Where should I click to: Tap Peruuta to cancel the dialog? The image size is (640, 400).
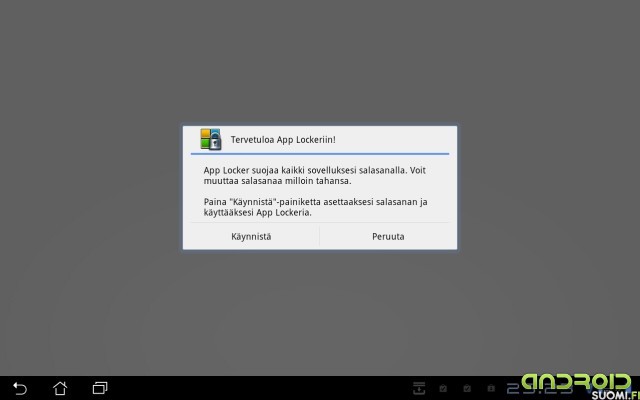click(x=388, y=236)
